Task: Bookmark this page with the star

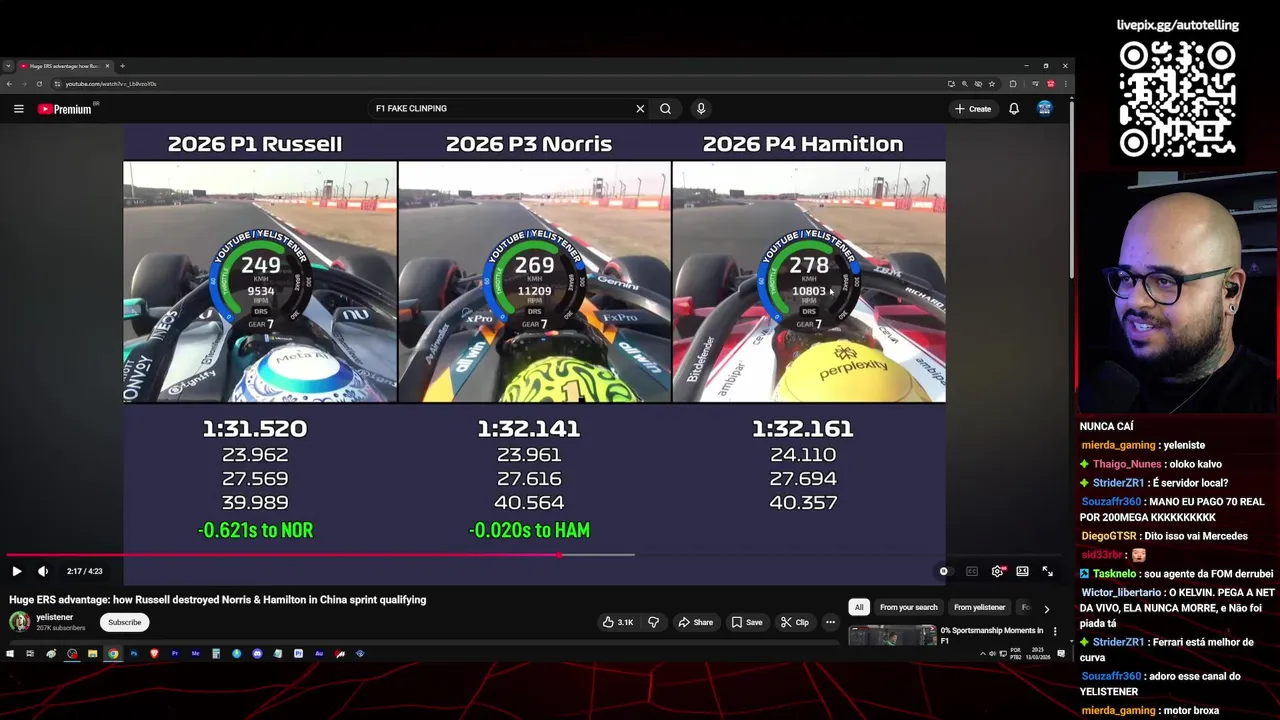Action: point(992,84)
